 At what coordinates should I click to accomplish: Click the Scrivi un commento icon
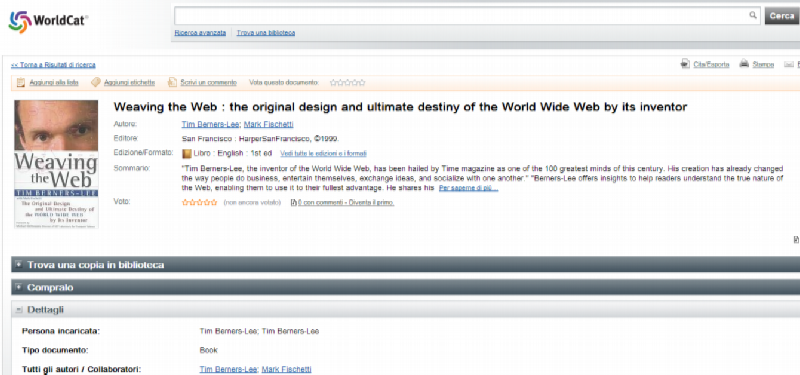pos(172,82)
